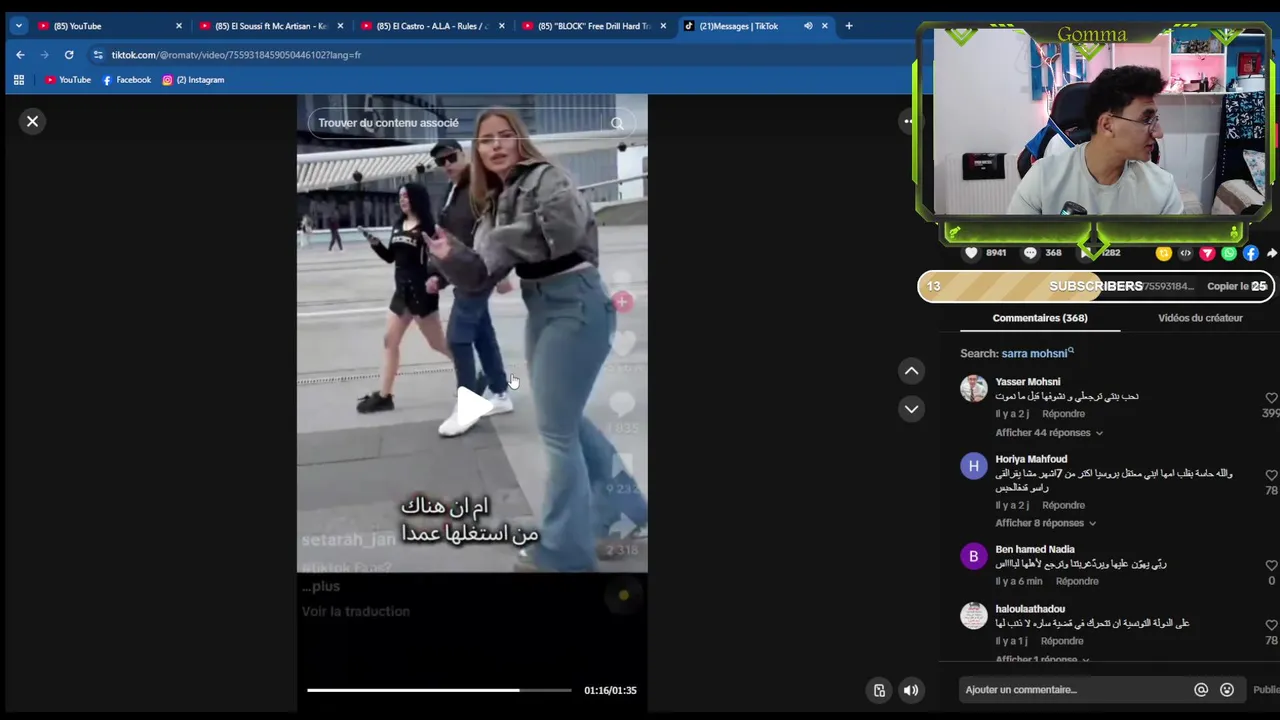Click the 'Publier' button beside comment box
The width and height of the screenshot is (1280, 720).
[x=1266, y=690]
